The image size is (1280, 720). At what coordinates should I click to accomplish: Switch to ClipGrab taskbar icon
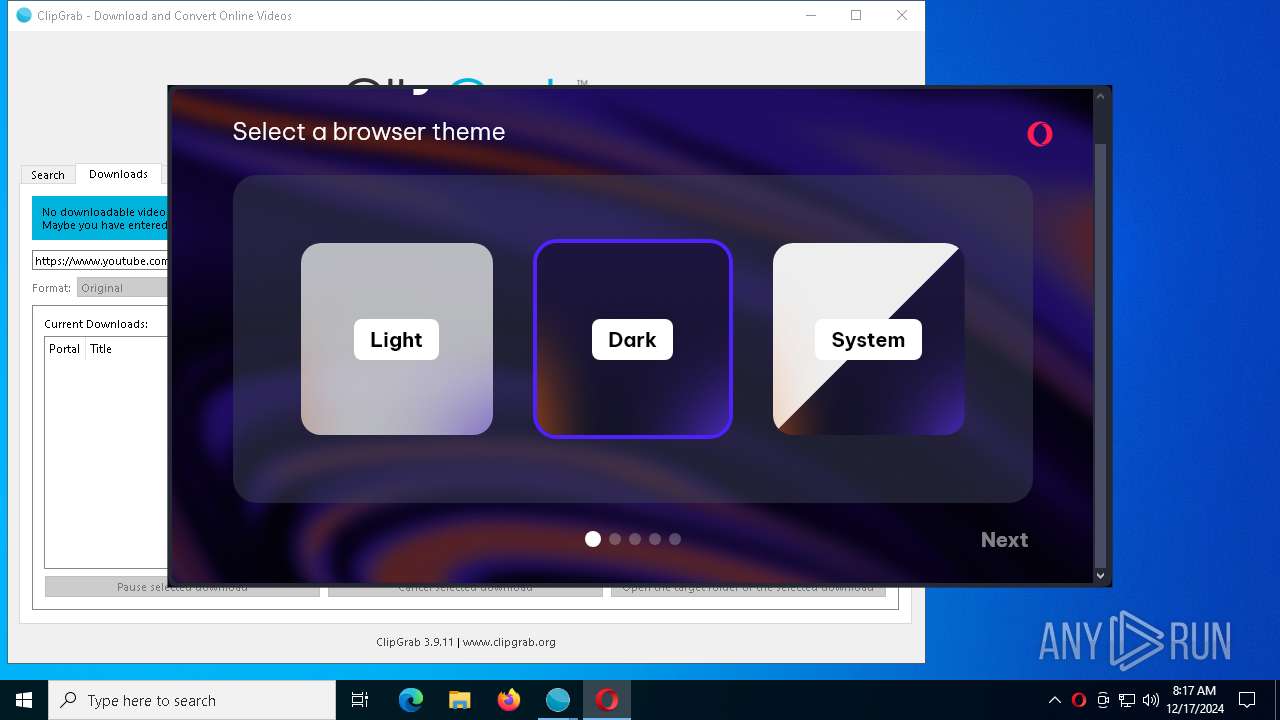tap(557, 700)
